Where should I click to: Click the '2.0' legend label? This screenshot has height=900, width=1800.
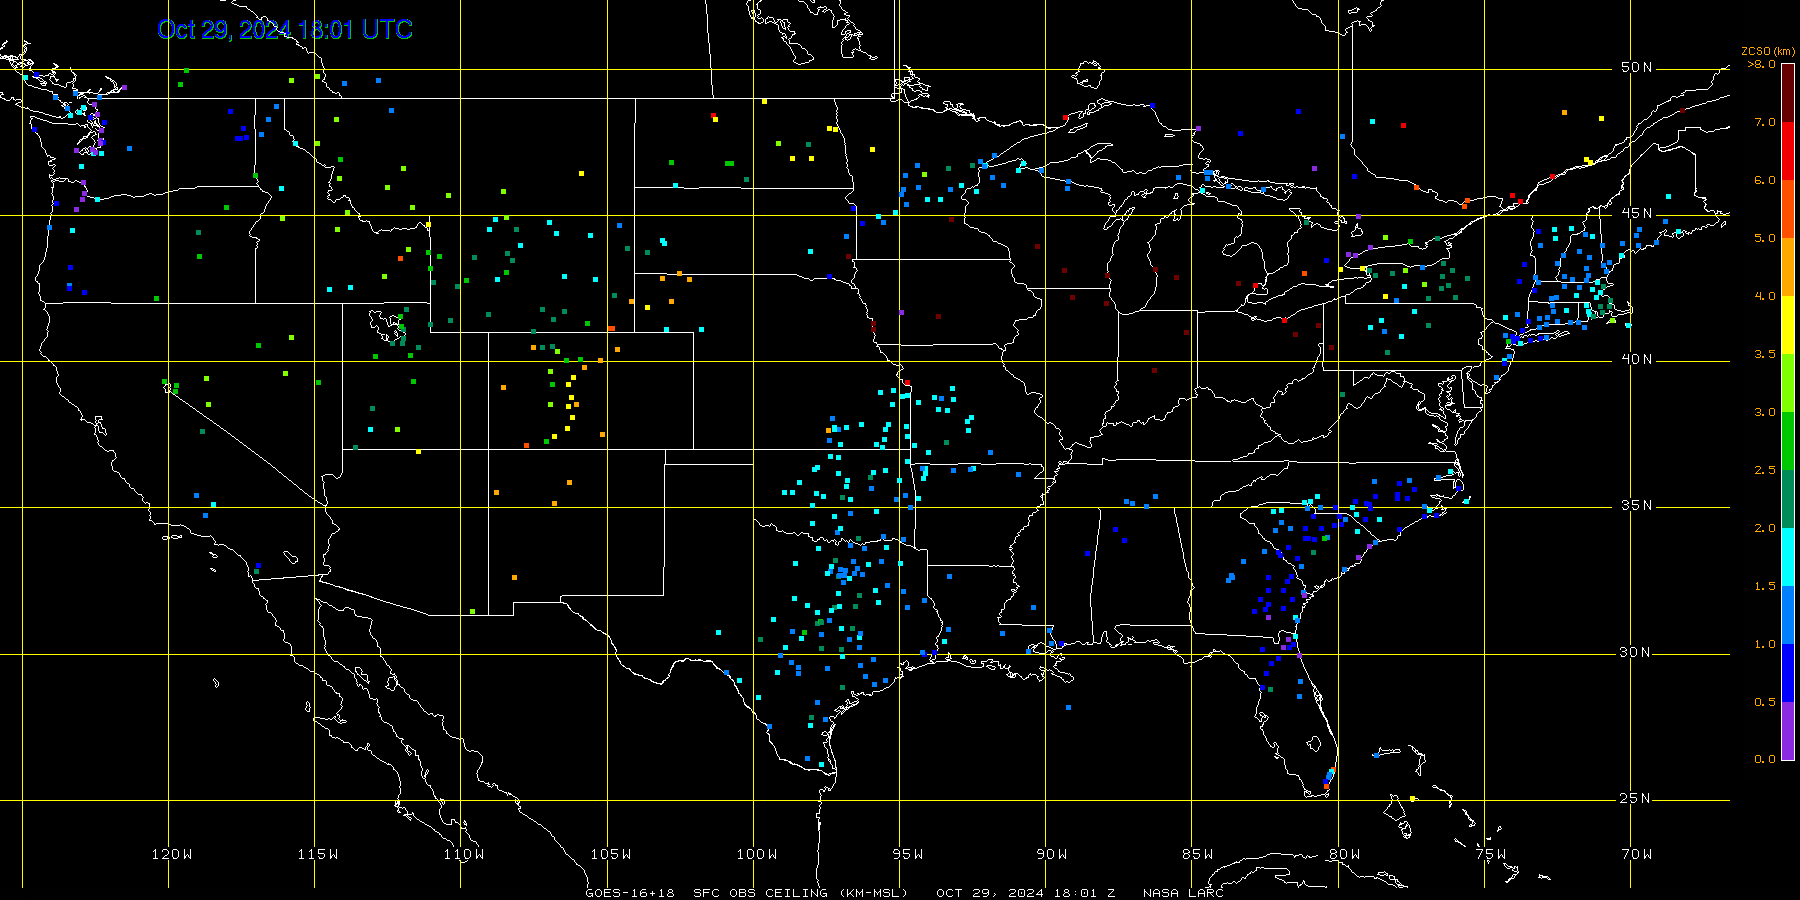1765,528
